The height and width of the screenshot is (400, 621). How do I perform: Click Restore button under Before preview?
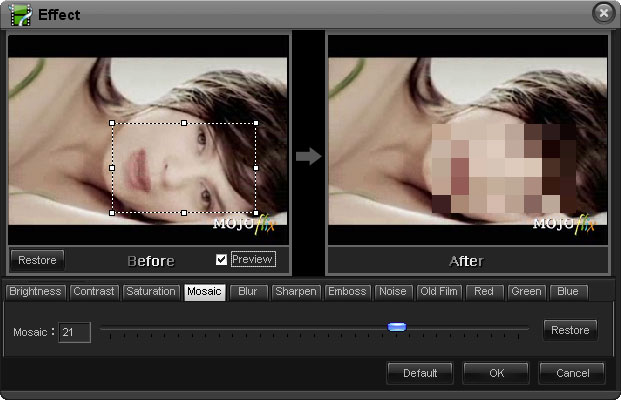pos(37,260)
